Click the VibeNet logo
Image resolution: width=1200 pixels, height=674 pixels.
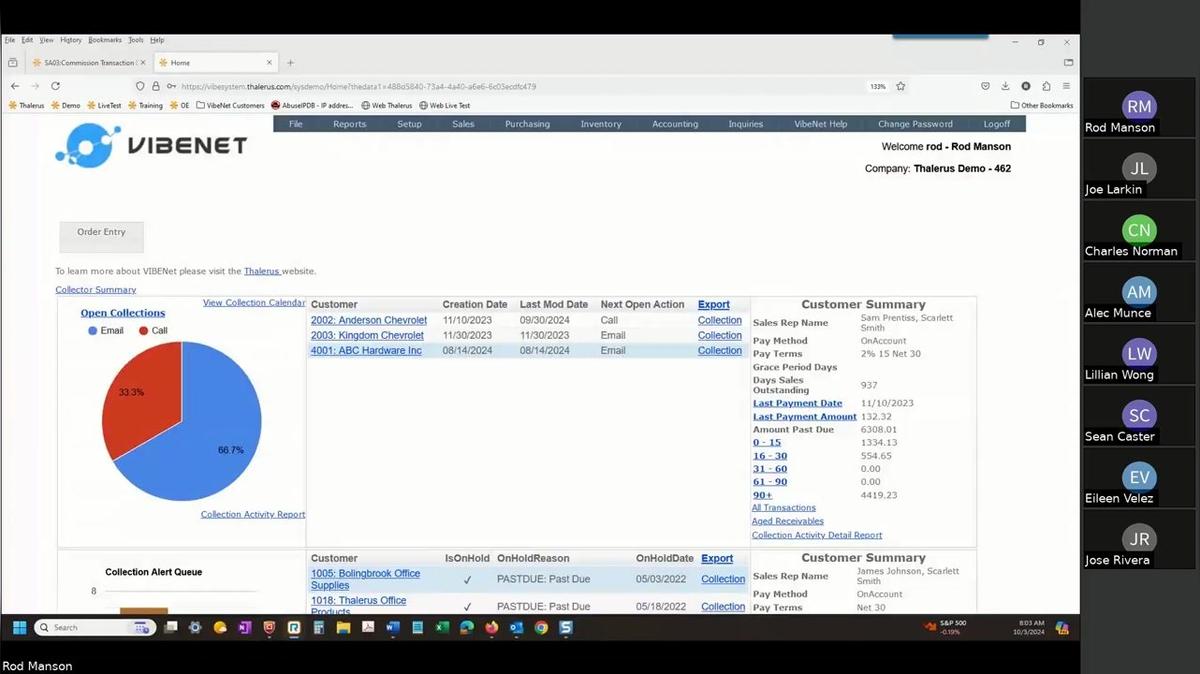(x=151, y=146)
